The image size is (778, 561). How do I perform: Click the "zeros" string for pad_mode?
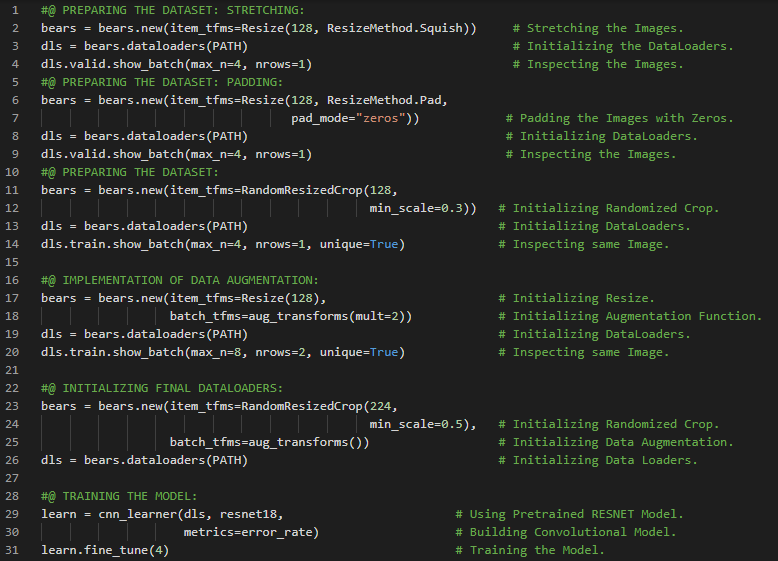point(386,118)
